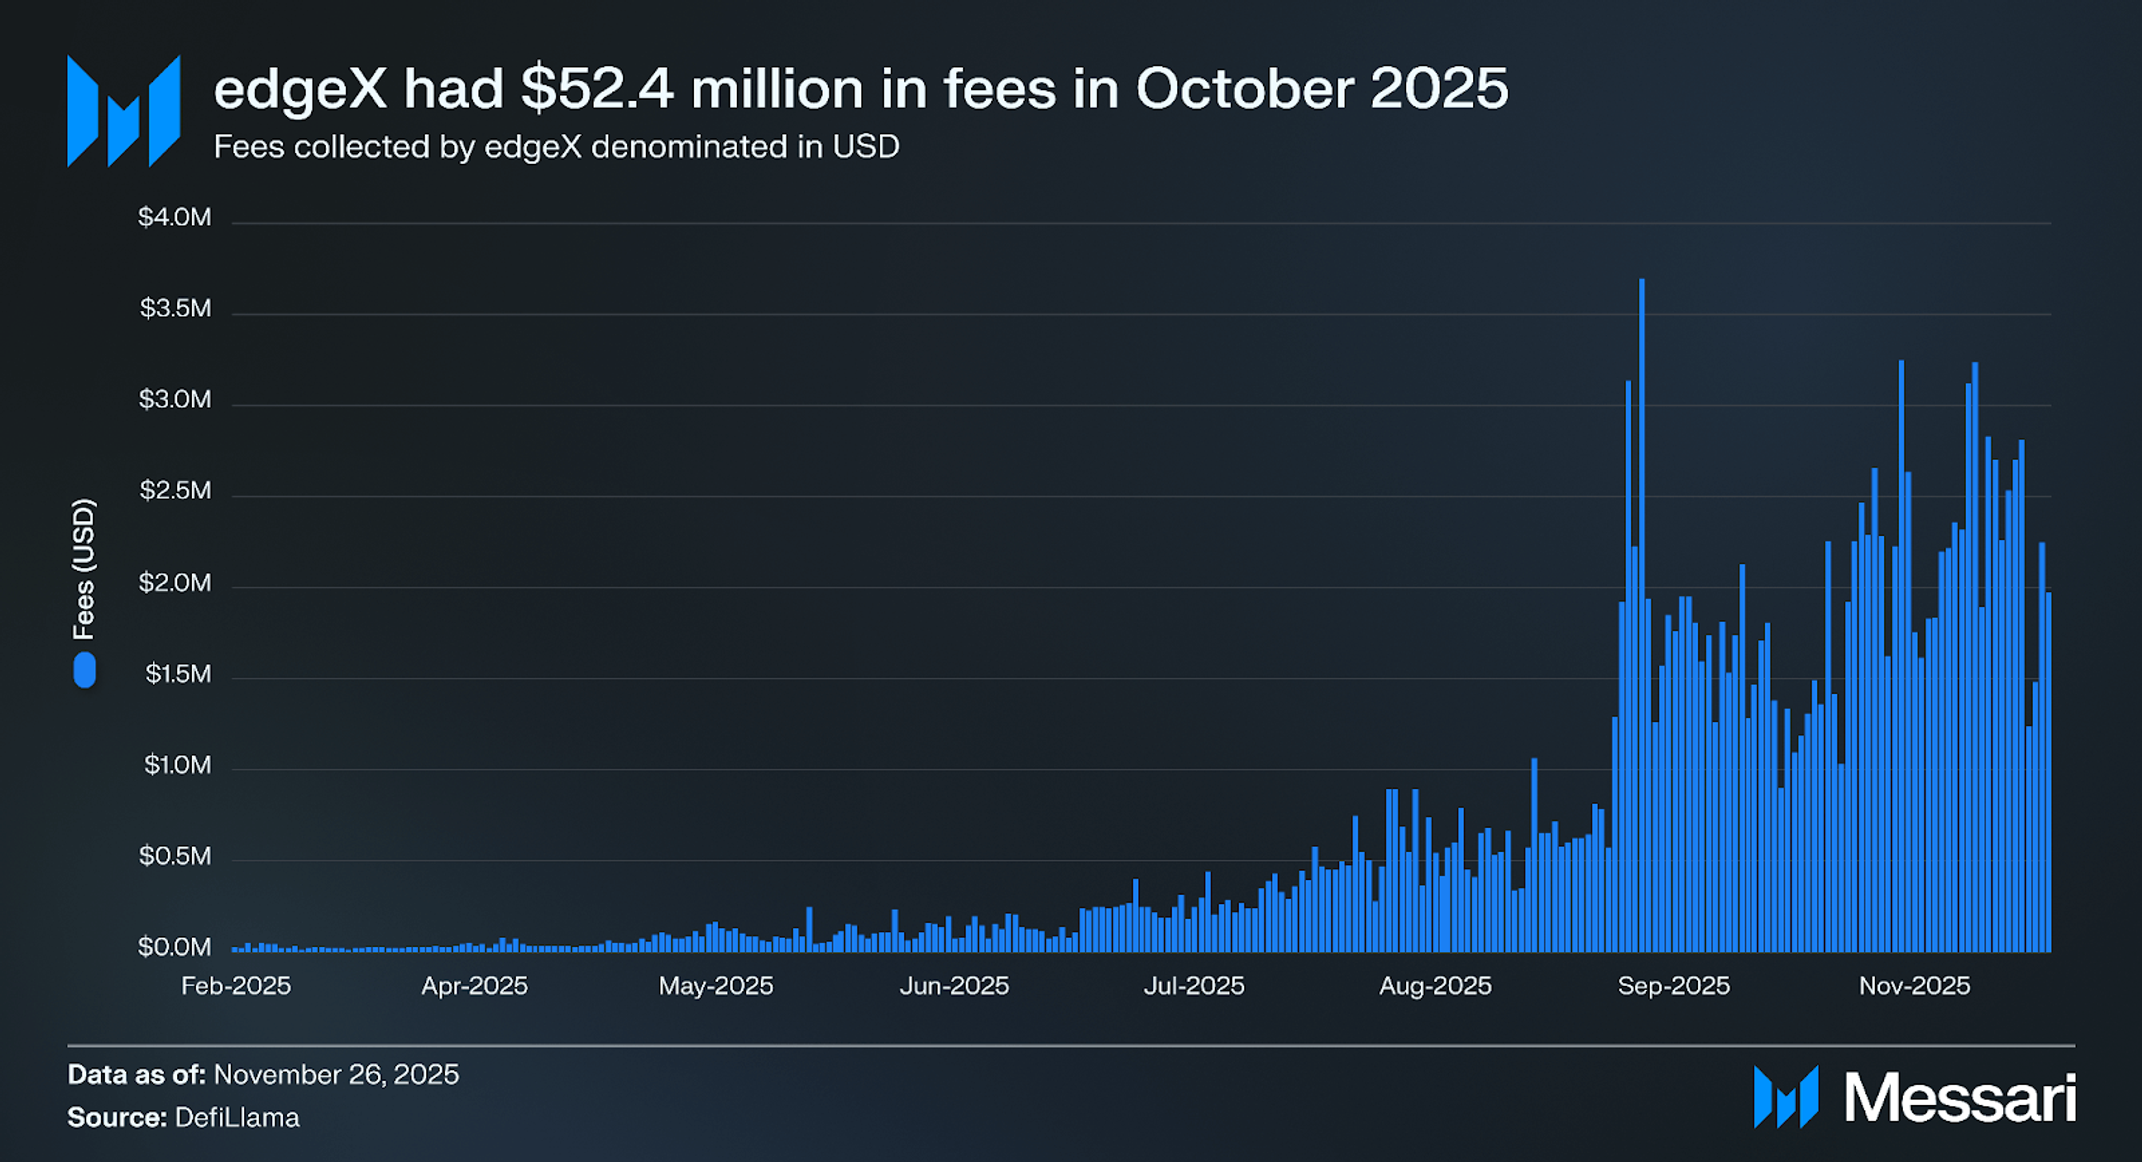Click the Apr-2025 x-axis label
This screenshot has height=1162, width=2142.
[474, 986]
